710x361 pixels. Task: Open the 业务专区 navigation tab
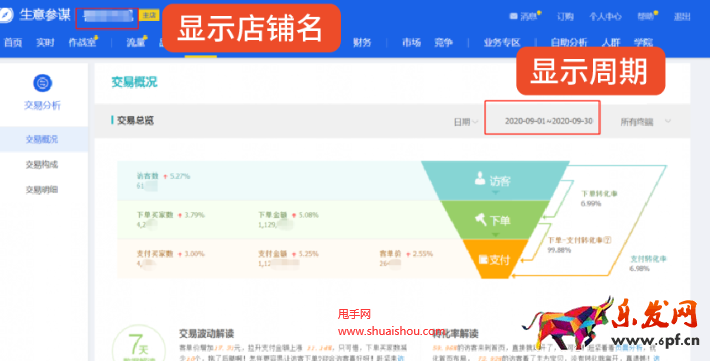point(502,43)
